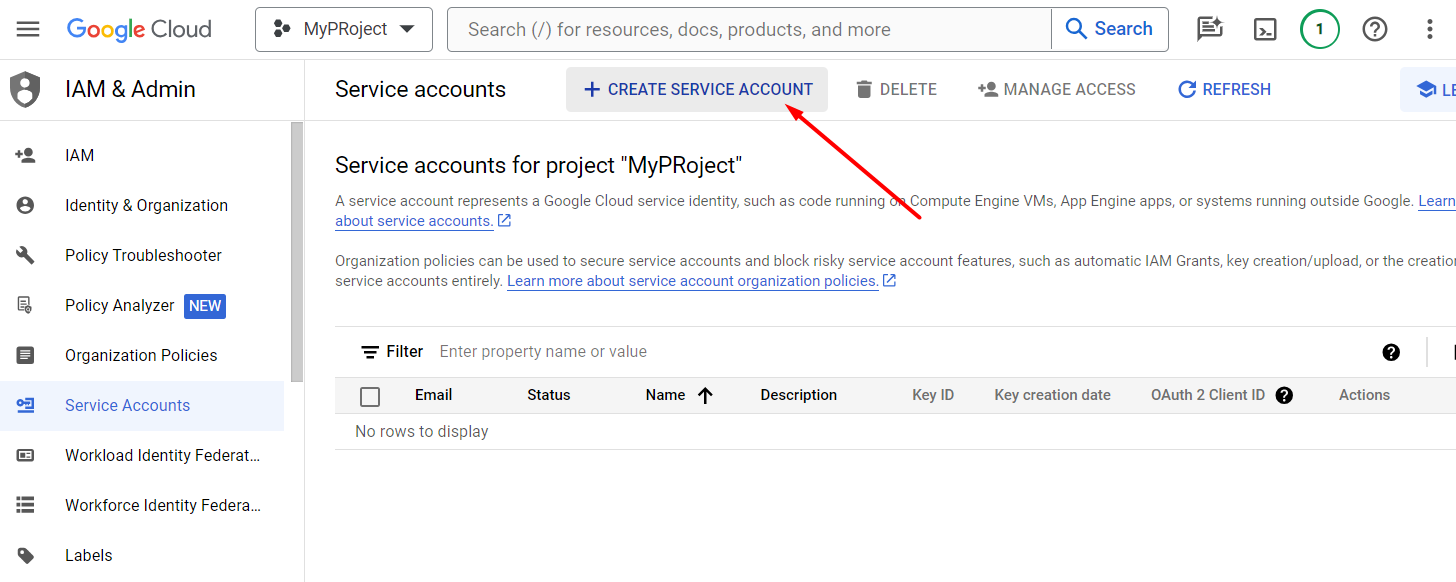The width and height of the screenshot is (1456, 582).
Task: Open Organization Policies in sidebar
Action: [x=142, y=355]
